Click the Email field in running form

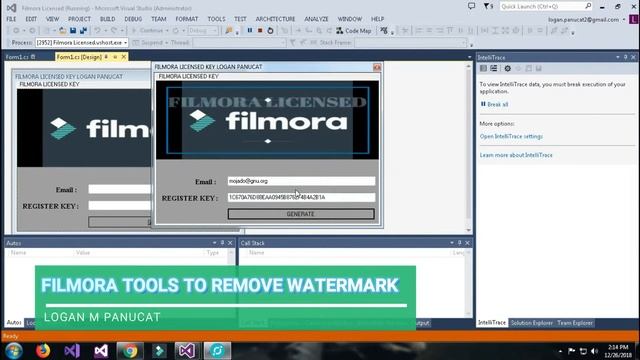(301, 181)
